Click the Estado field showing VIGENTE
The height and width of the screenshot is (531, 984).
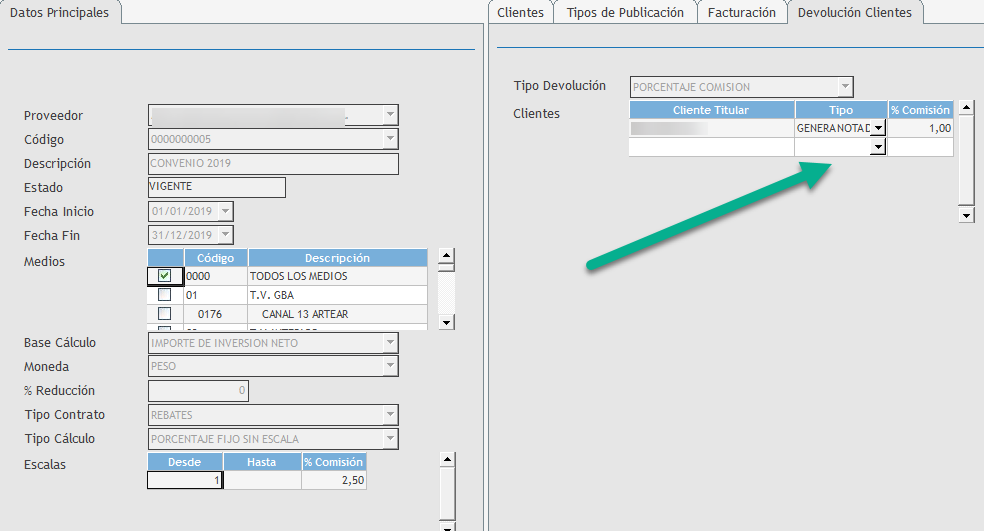(x=216, y=187)
